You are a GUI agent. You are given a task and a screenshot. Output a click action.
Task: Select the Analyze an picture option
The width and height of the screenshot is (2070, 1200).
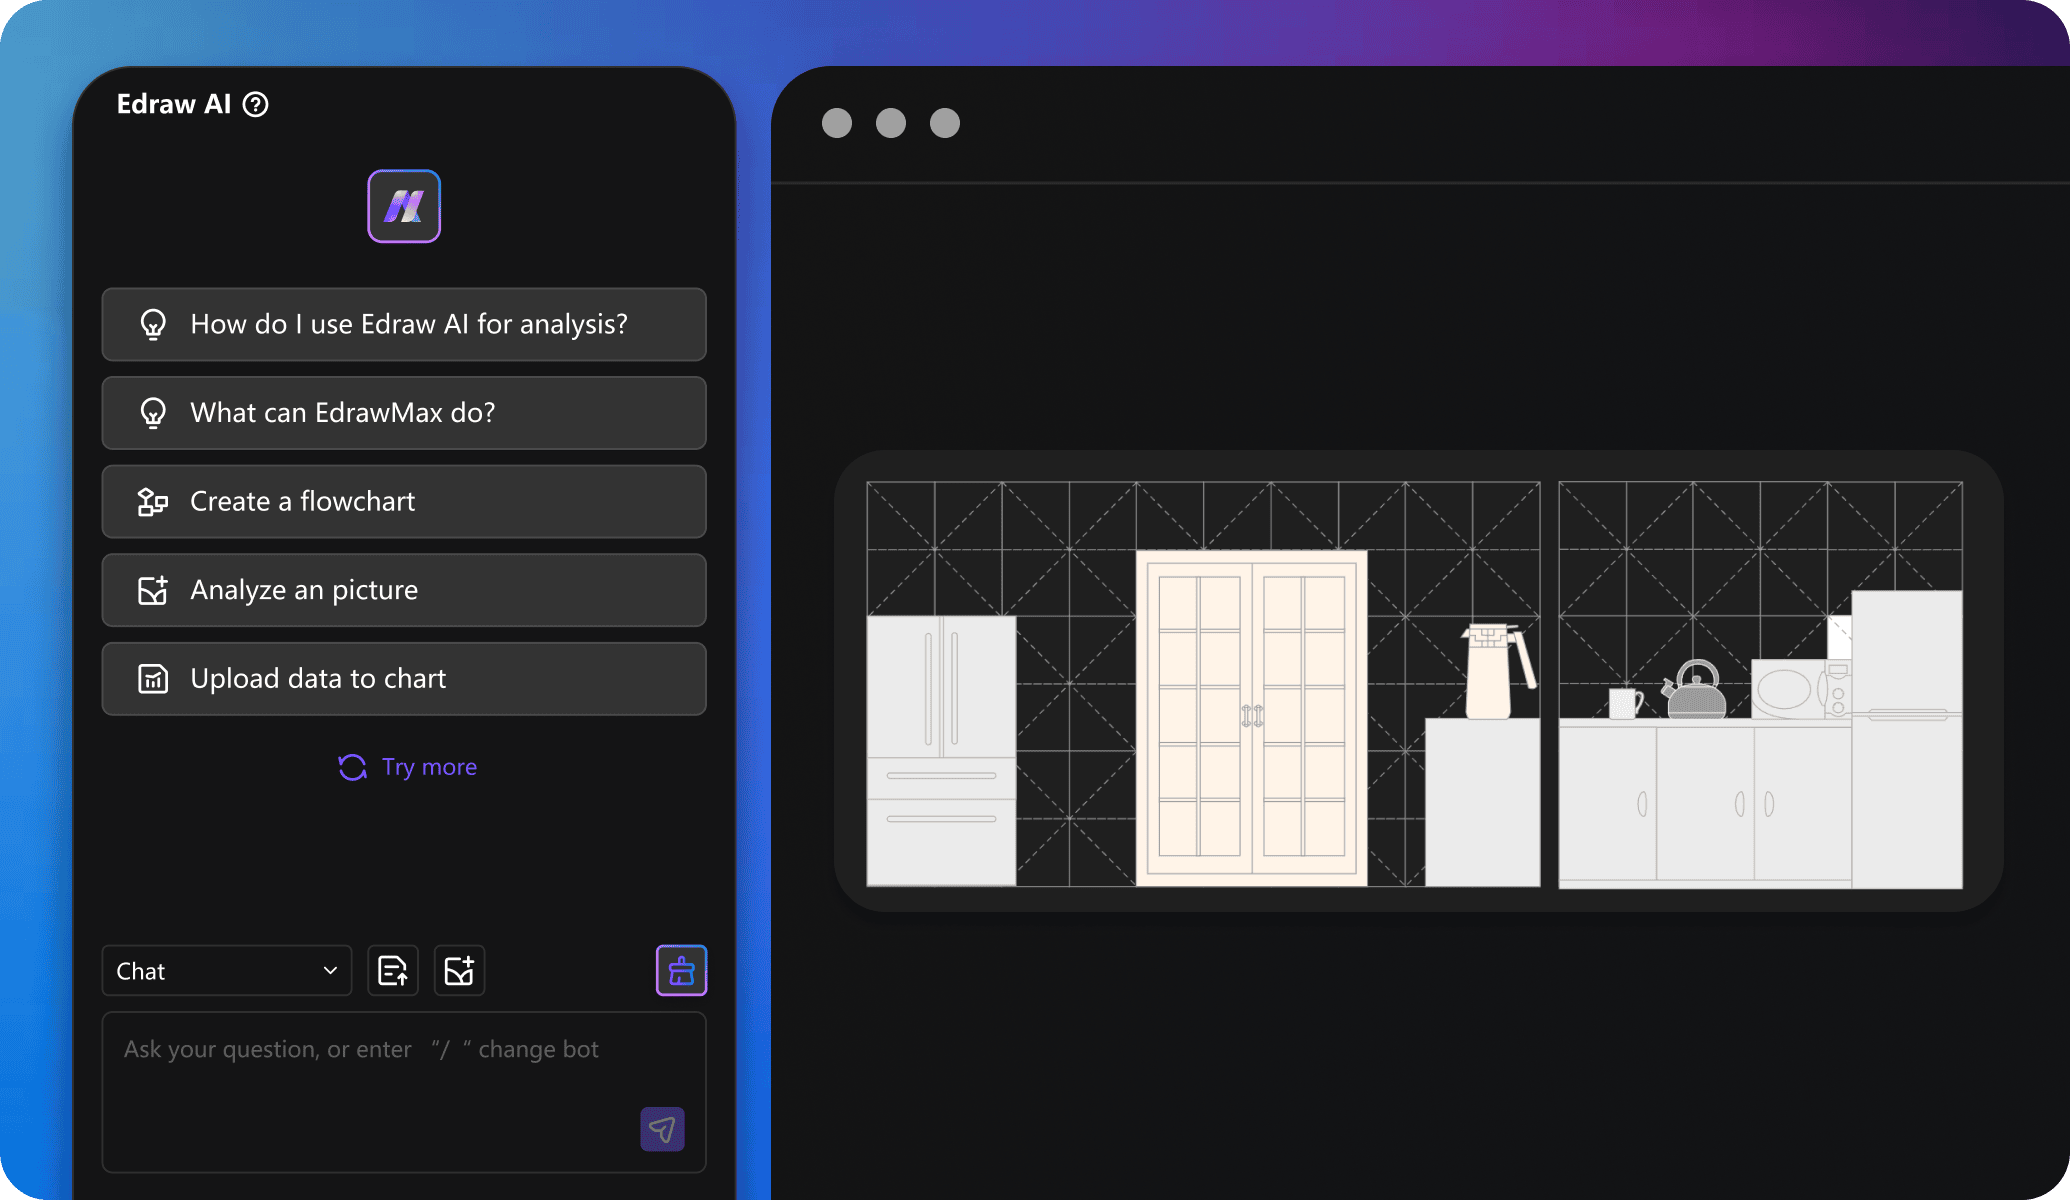point(406,589)
